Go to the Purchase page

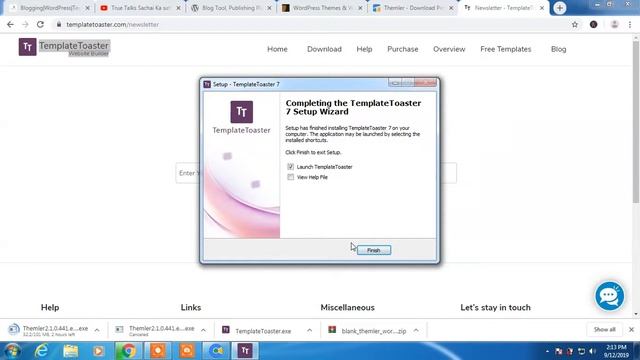[402, 49]
